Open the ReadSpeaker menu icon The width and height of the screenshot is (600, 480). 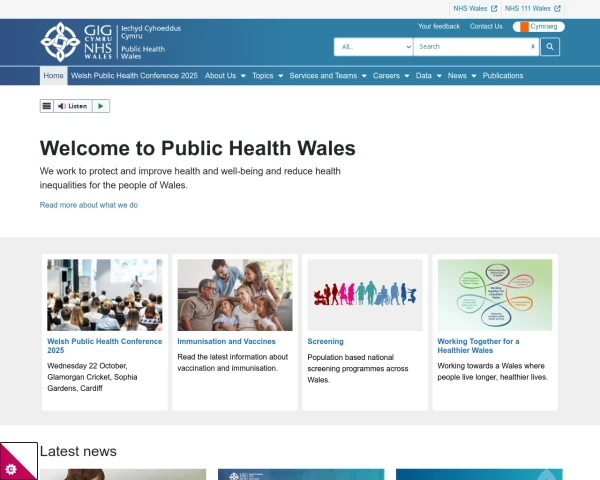coord(47,106)
